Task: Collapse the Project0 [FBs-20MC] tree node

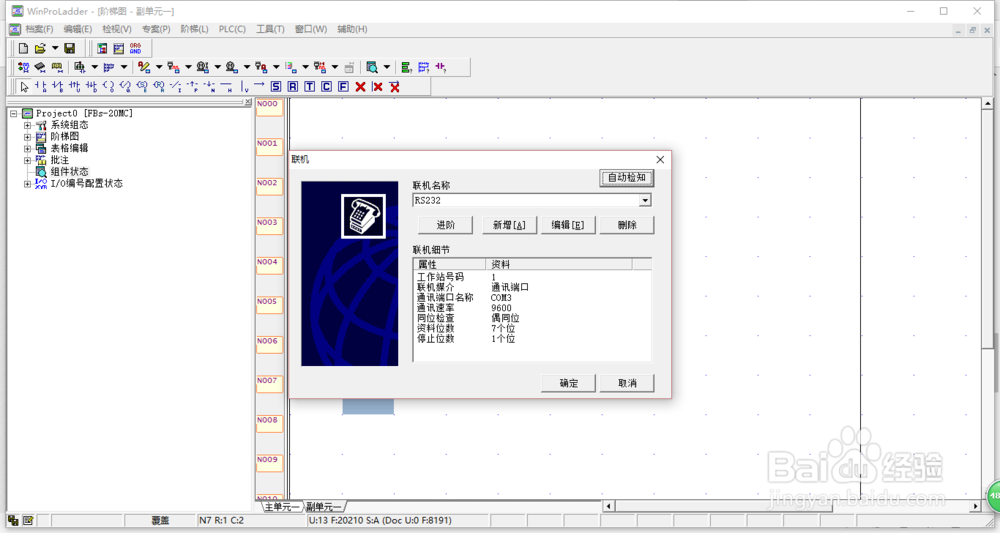Action: tap(13, 113)
